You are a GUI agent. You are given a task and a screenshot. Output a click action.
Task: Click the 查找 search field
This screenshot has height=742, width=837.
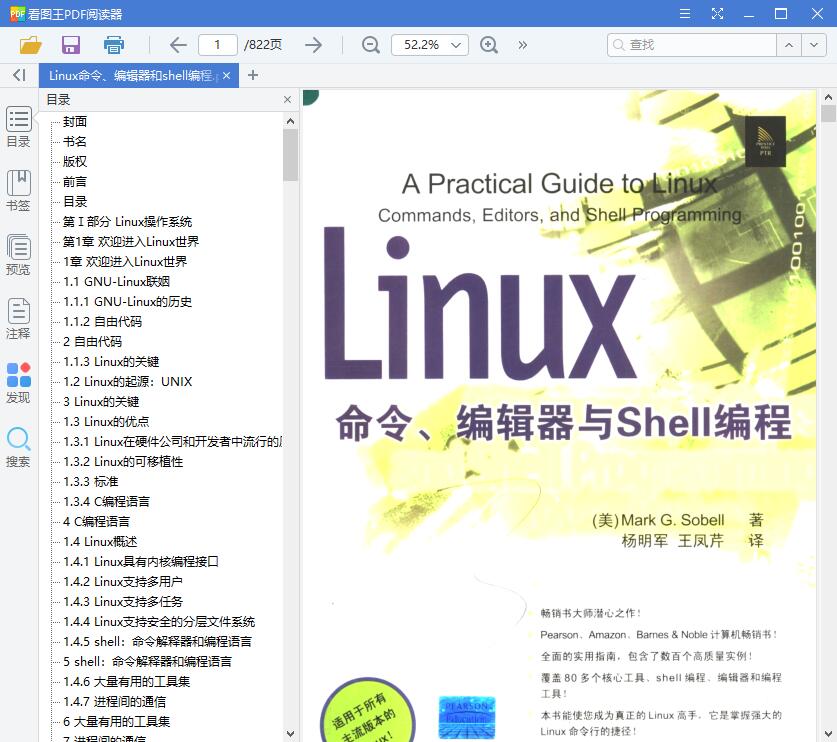(x=691, y=45)
